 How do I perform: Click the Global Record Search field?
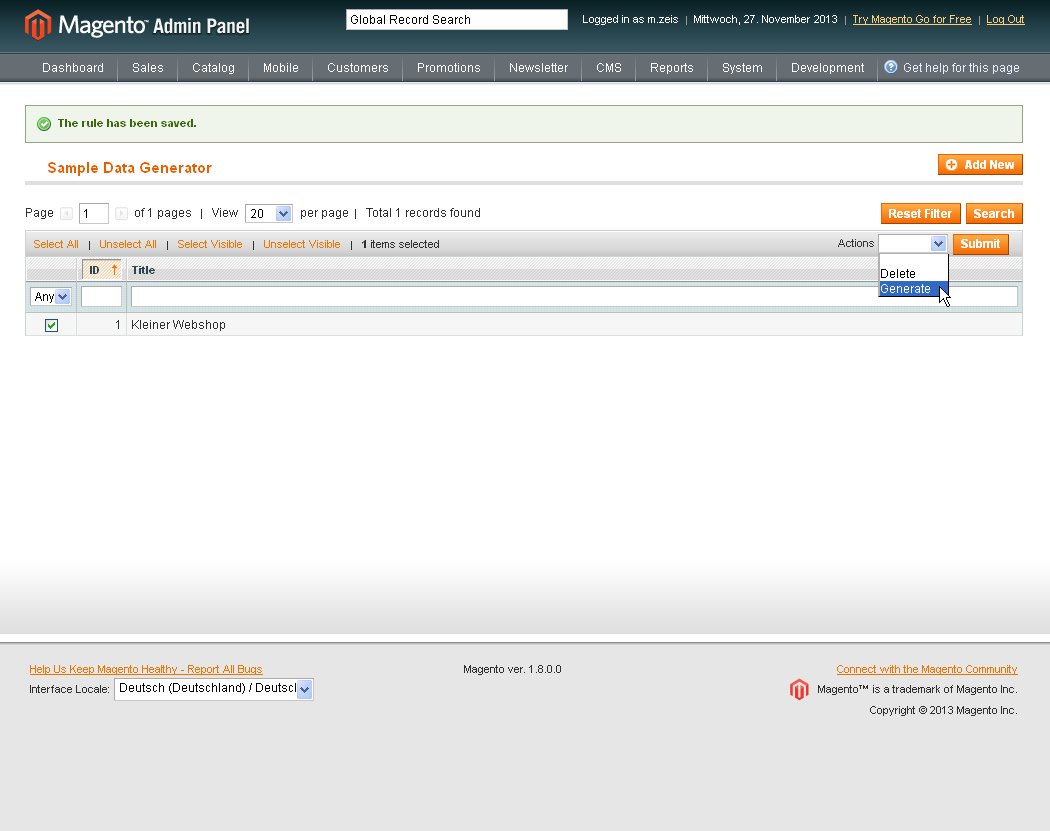point(456,20)
